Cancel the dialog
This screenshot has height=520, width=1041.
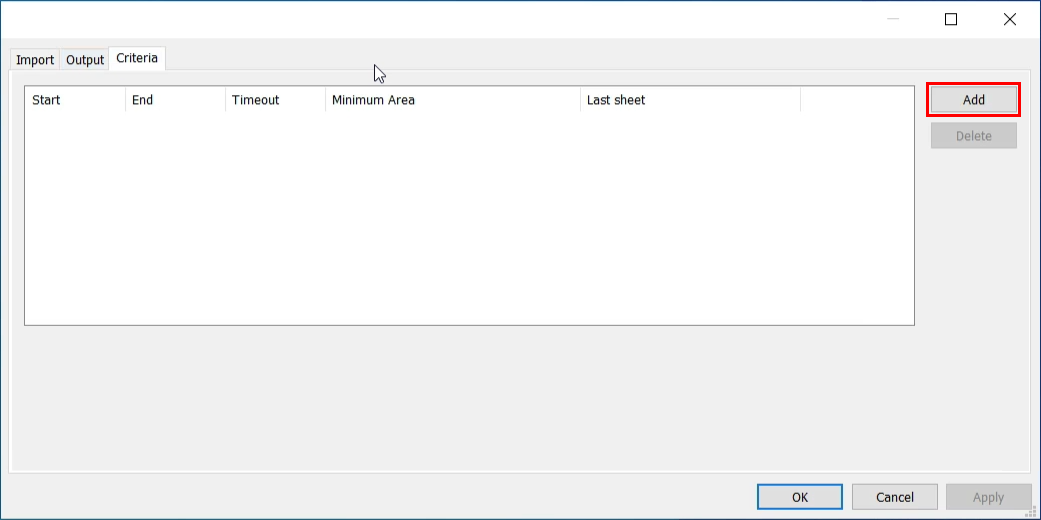[x=895, y=497]
